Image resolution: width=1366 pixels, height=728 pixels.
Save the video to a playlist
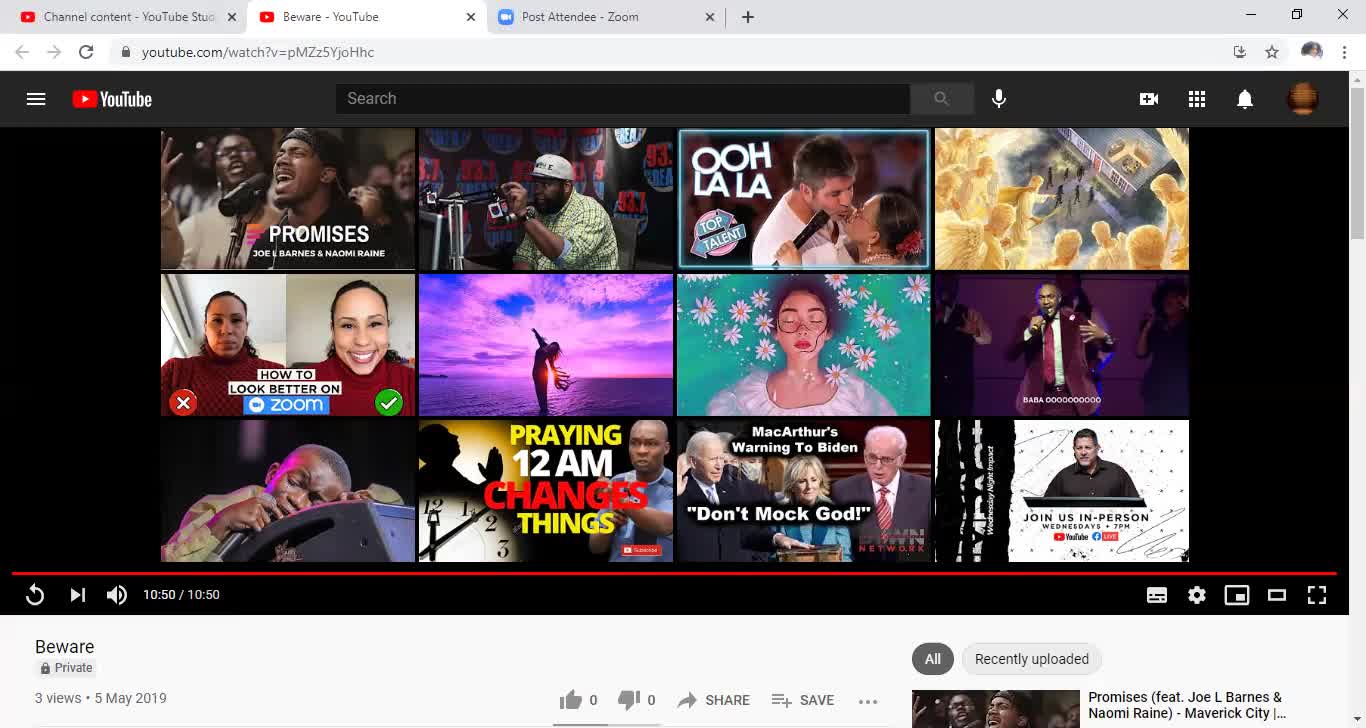[803, 700]
